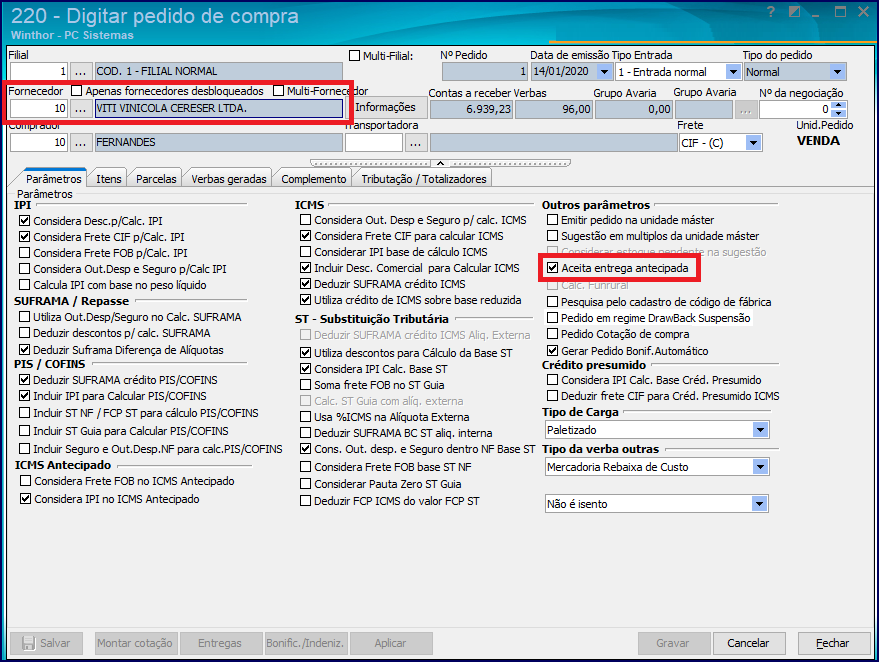The width and height of the screenshot is (879, 662).
Task: Click the Nº da negociação field
Action: (795, 109)
